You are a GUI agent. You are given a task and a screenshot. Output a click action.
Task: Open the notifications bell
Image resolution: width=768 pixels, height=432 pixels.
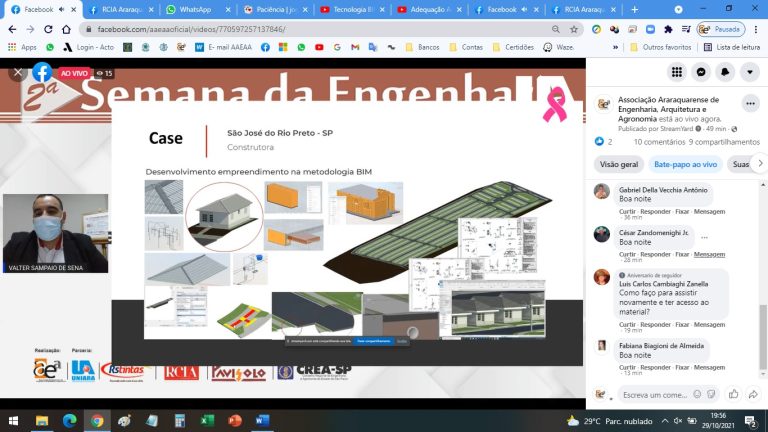pos(725,72)
